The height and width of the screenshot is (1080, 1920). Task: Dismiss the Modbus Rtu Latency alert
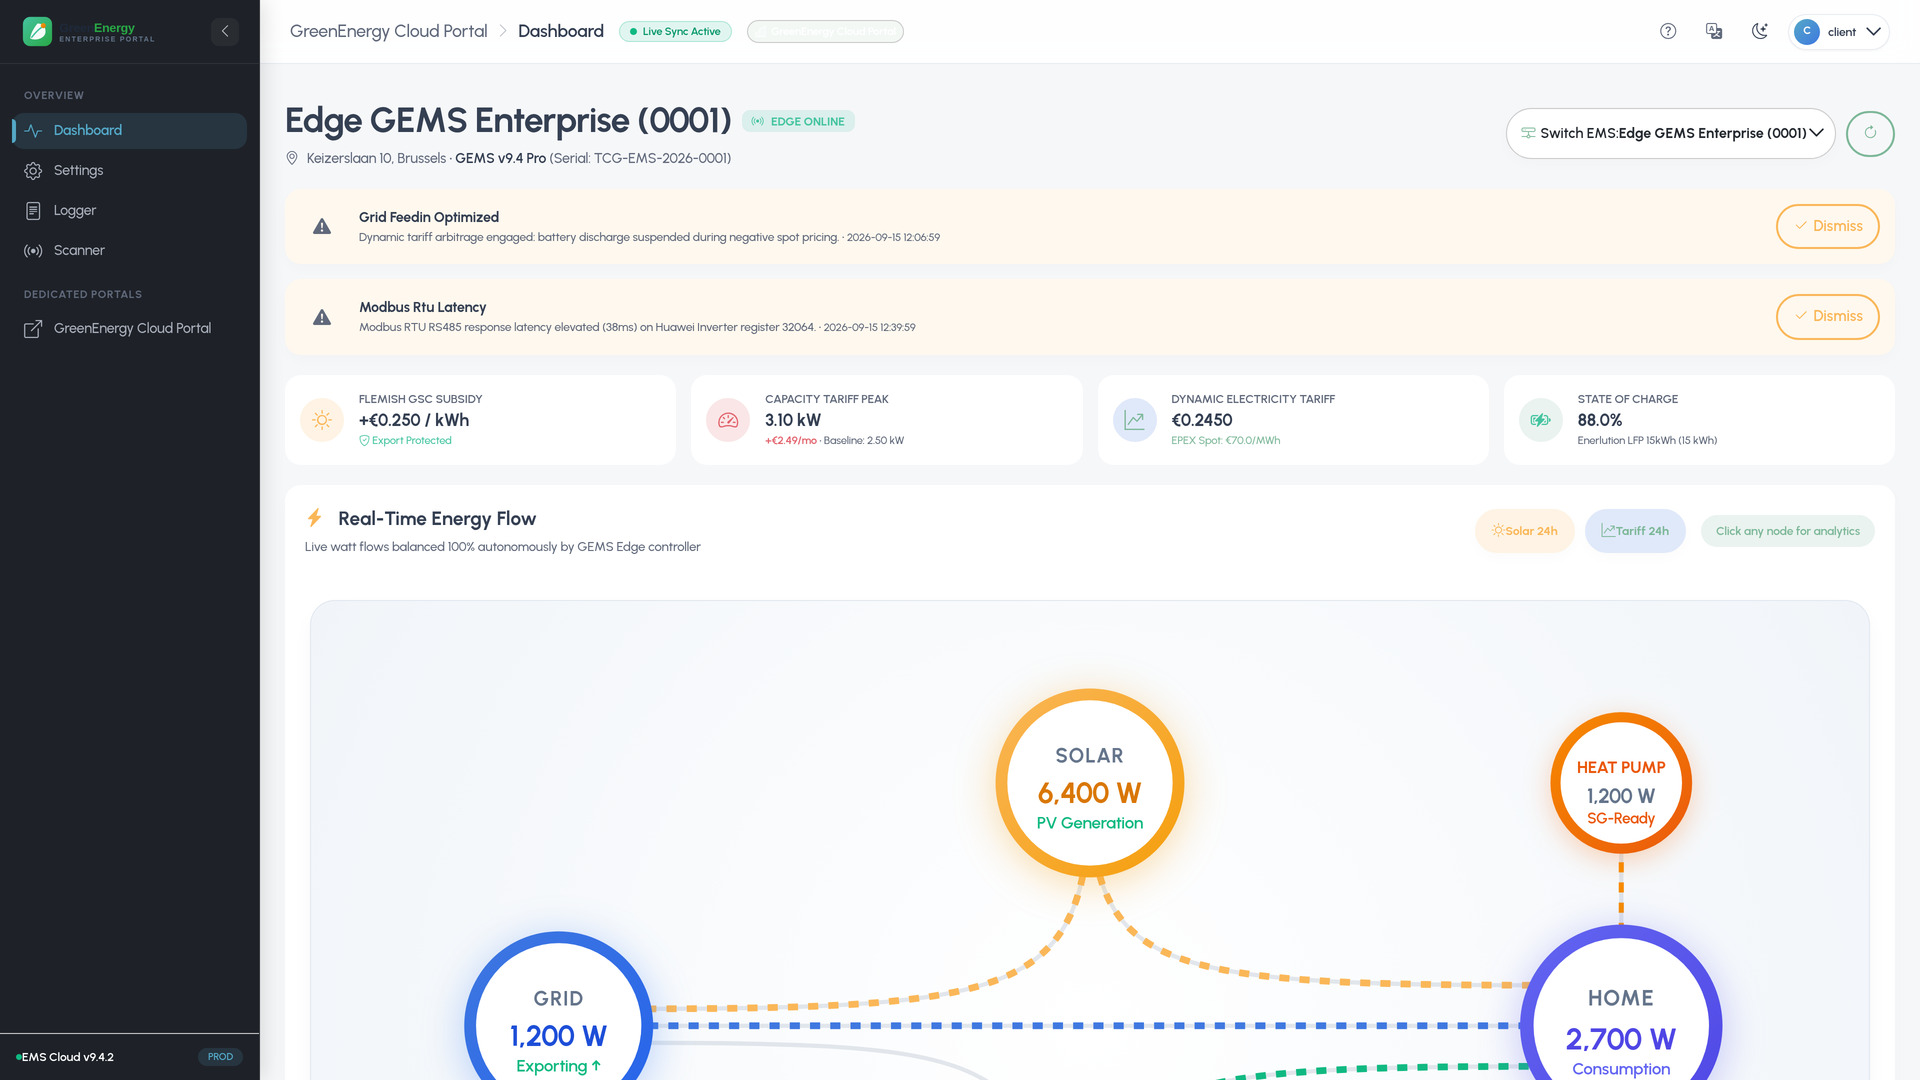[1827, 316]
